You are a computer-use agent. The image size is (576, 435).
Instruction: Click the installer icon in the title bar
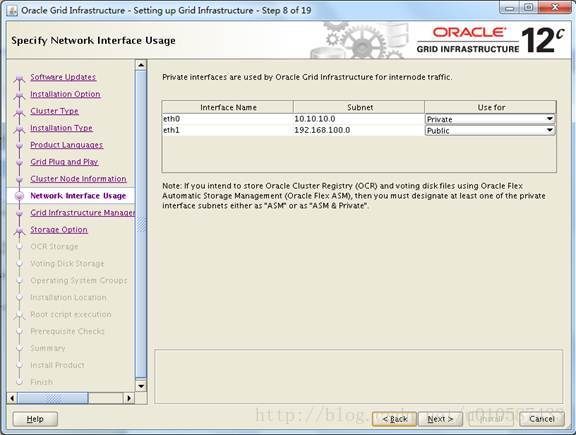[12, 11]
